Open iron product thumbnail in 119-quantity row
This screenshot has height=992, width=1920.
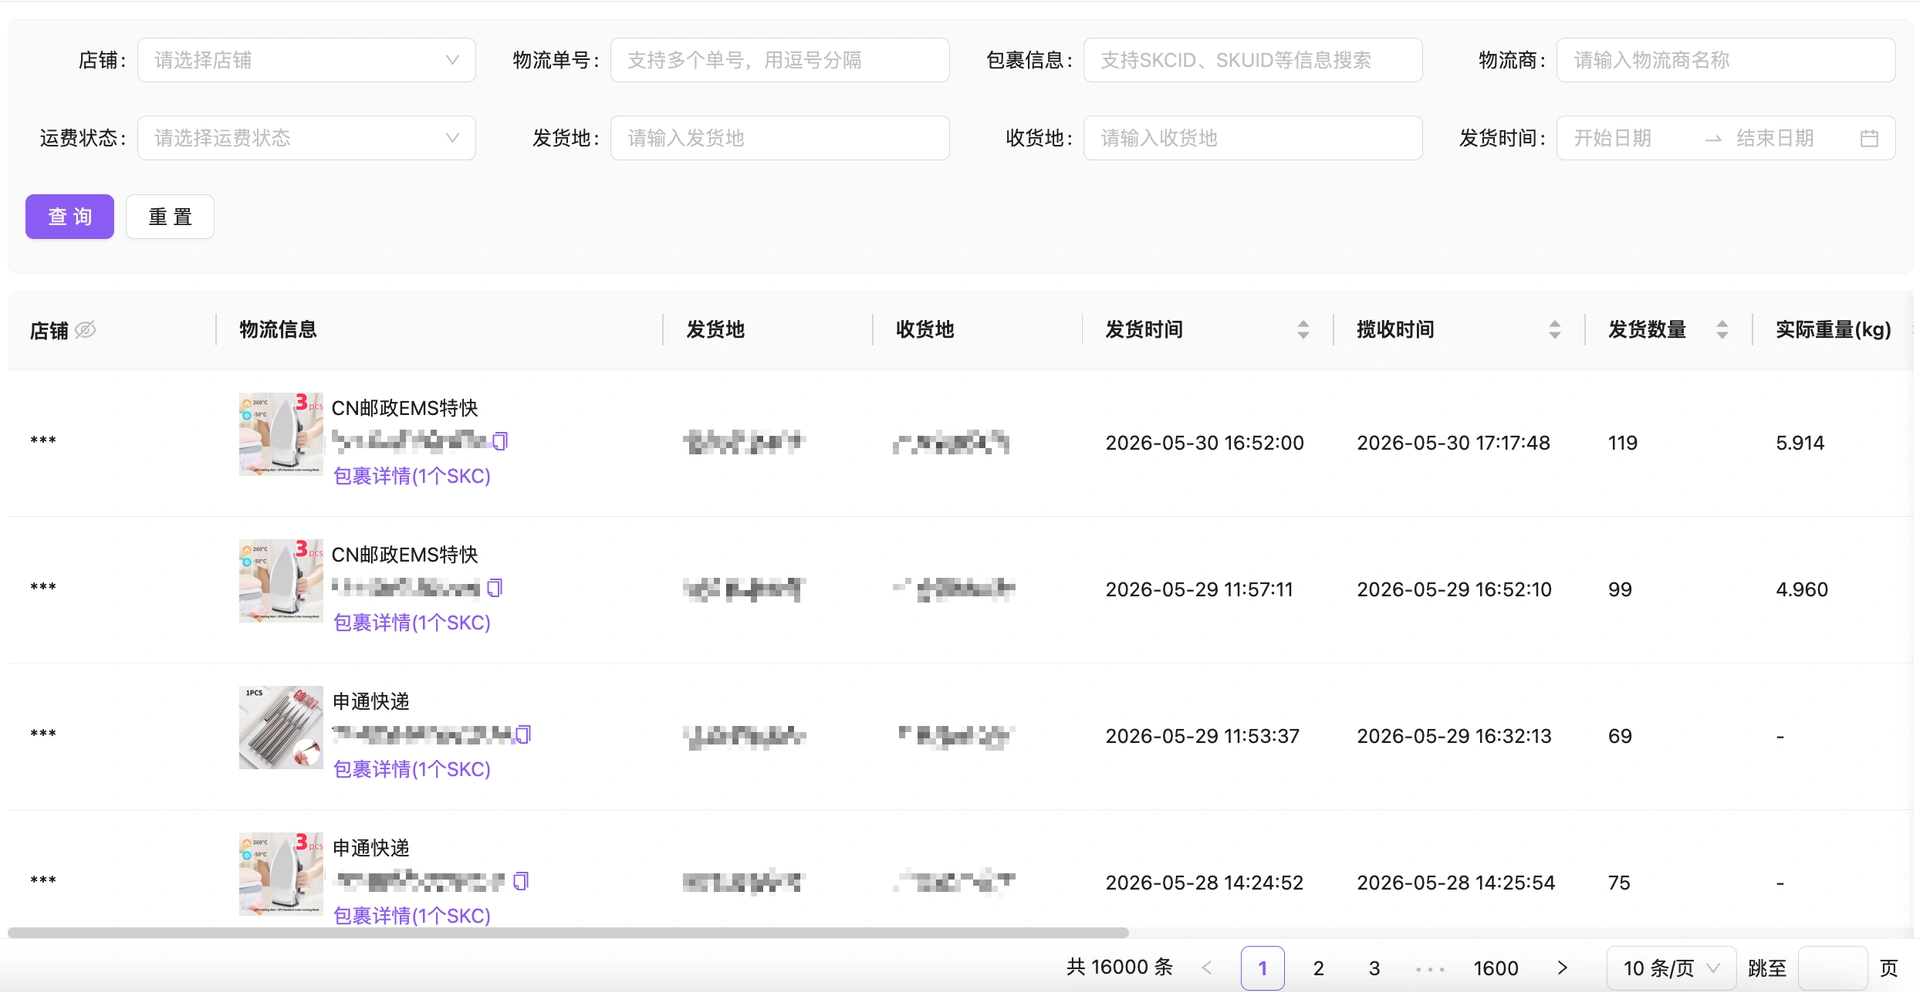[x=281, y=434]
